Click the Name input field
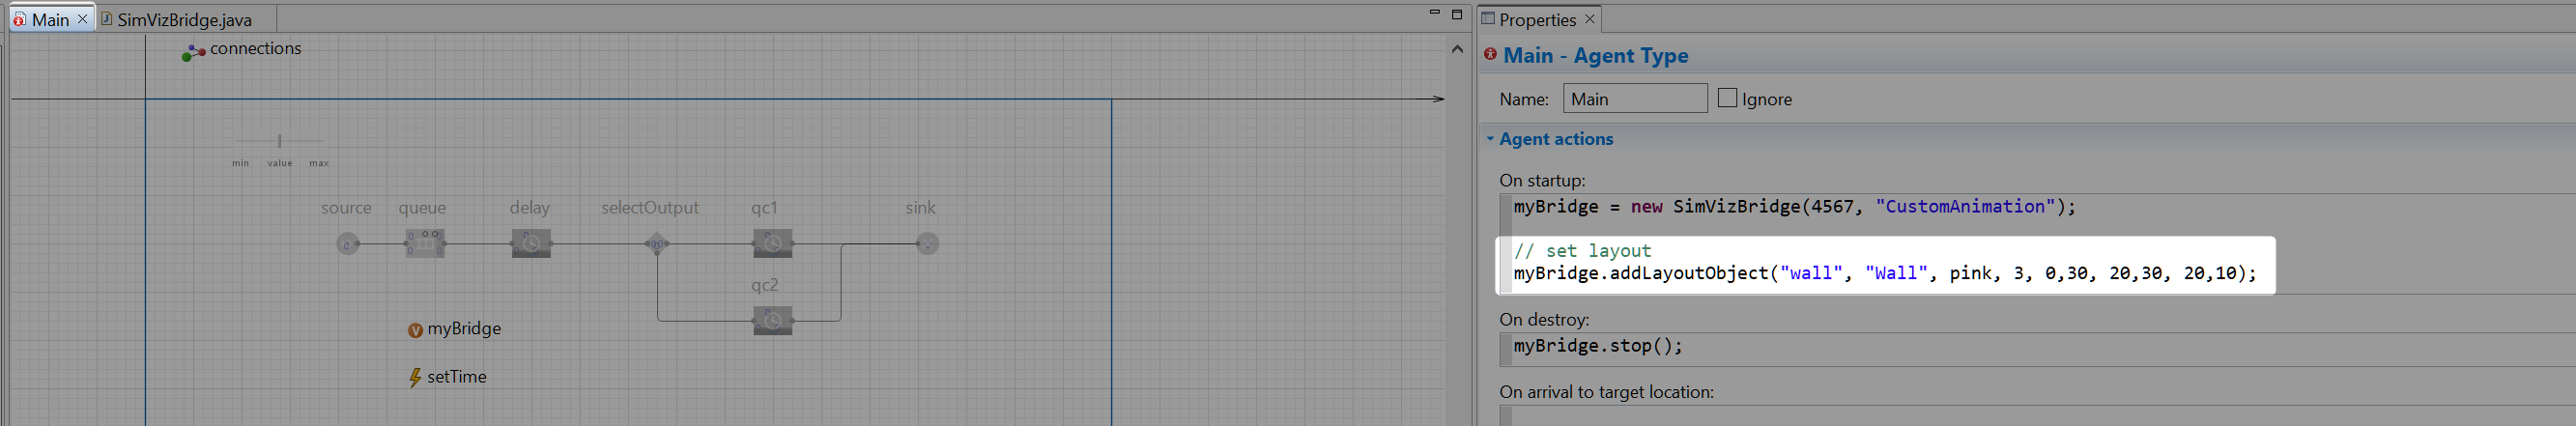 click(1634, 99)
